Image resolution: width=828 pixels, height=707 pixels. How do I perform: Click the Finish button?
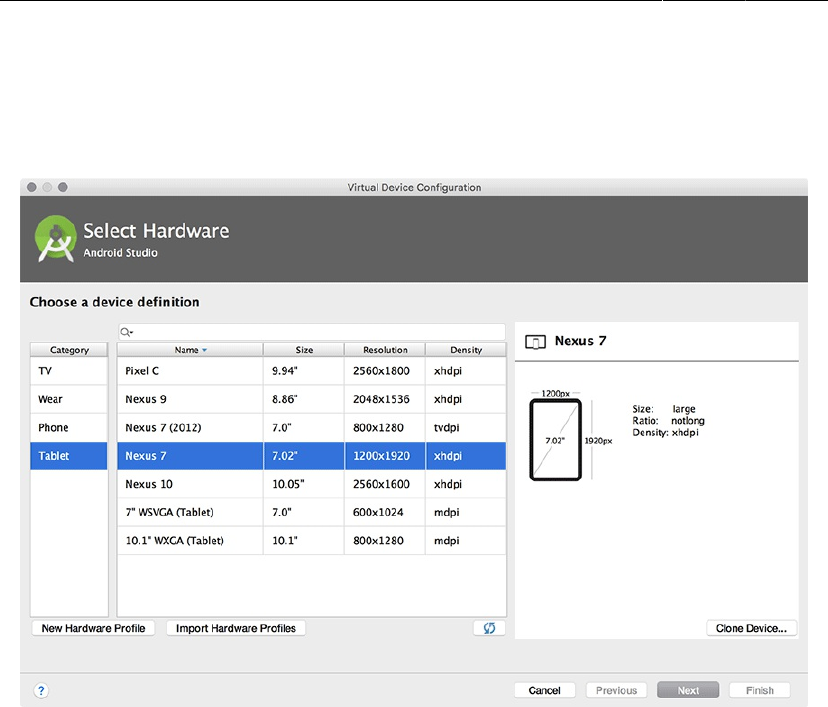[759, 690]
